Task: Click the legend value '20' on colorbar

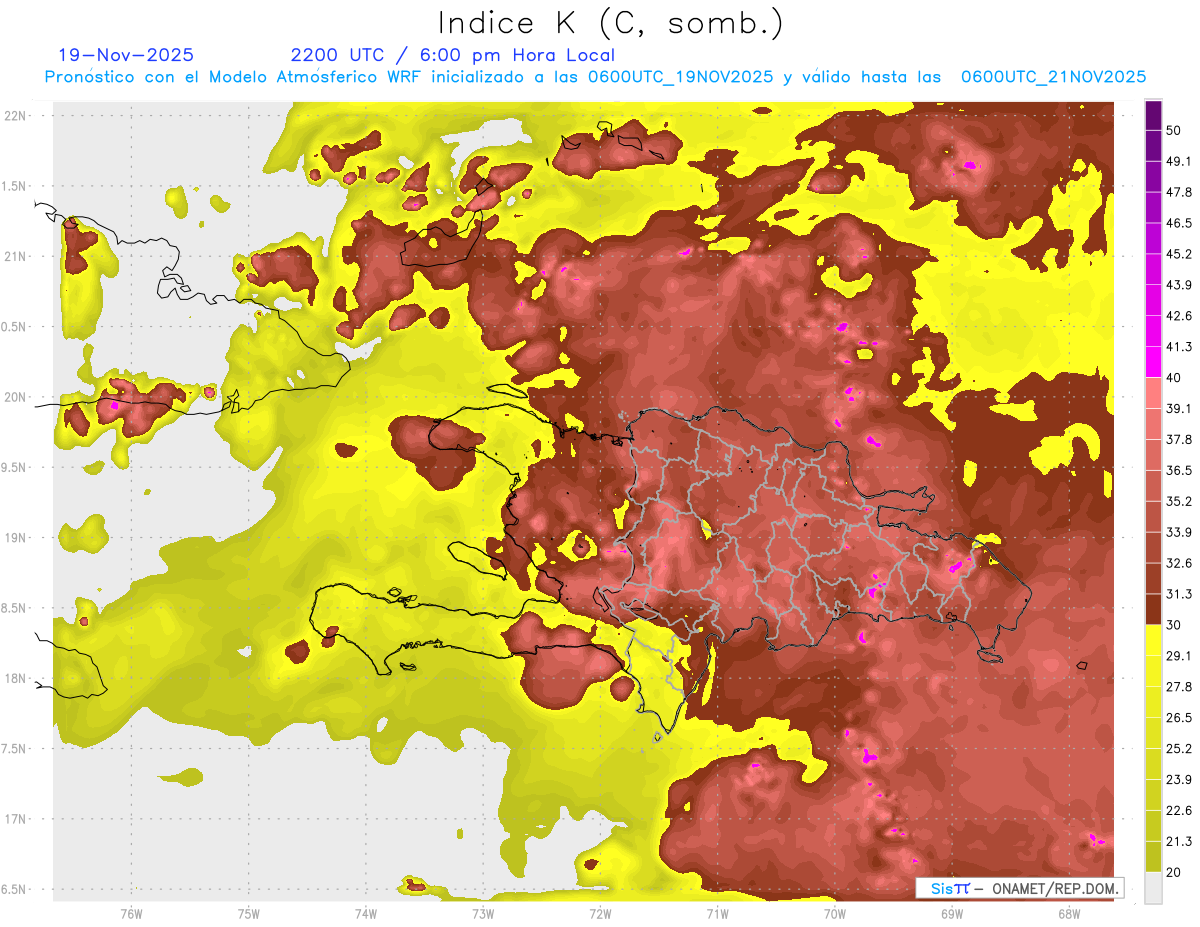Action: (x=1175, y=872)
